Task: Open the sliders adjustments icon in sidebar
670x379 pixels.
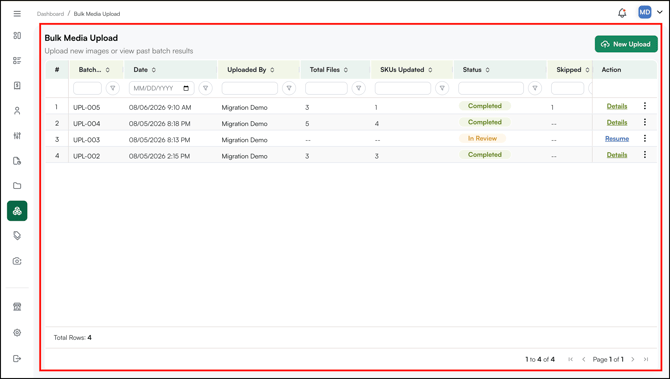Action: point(17,136)
